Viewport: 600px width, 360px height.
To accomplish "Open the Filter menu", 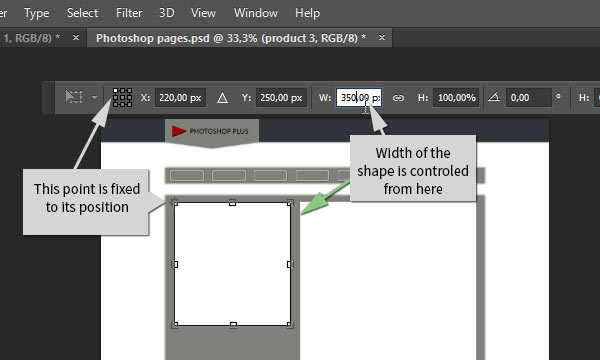I will point(129,13).
